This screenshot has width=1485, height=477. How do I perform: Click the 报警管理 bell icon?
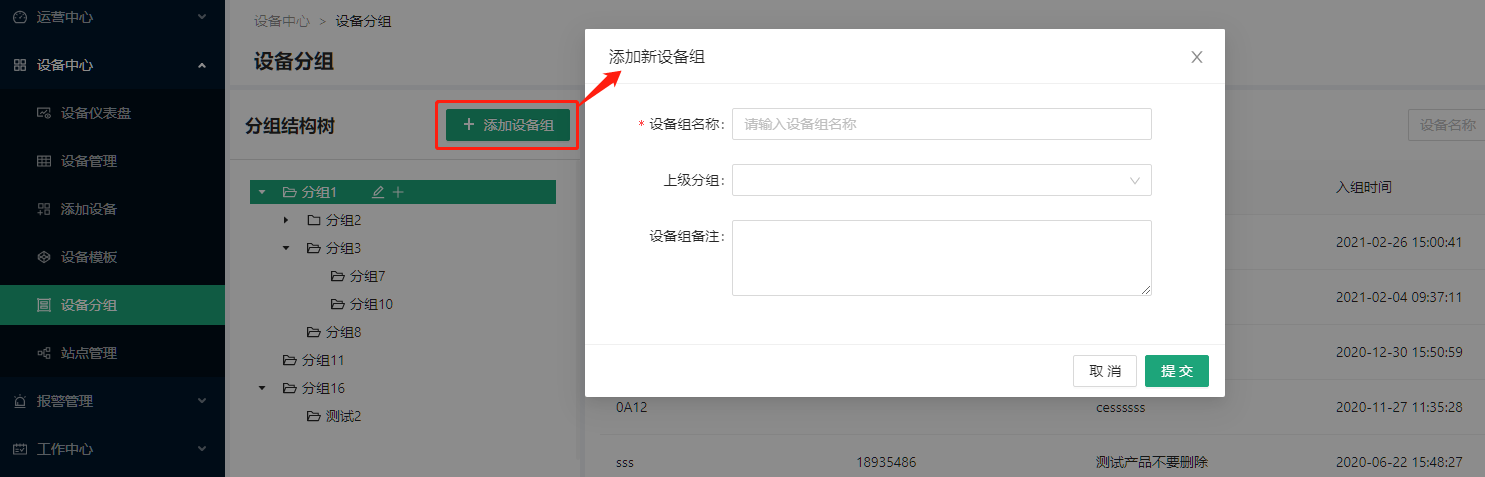tap(20, 401)
